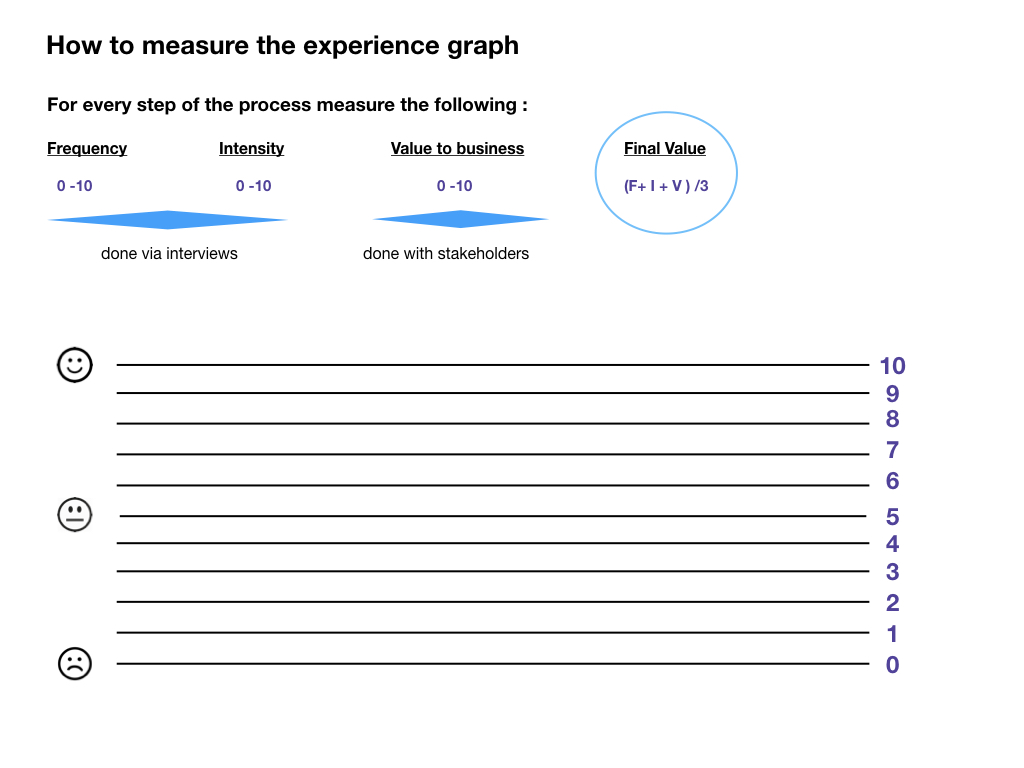The height and width of the screenshot is (768, 1024).
Task: Click the slide title about experience graph
Action: [283, 46]
